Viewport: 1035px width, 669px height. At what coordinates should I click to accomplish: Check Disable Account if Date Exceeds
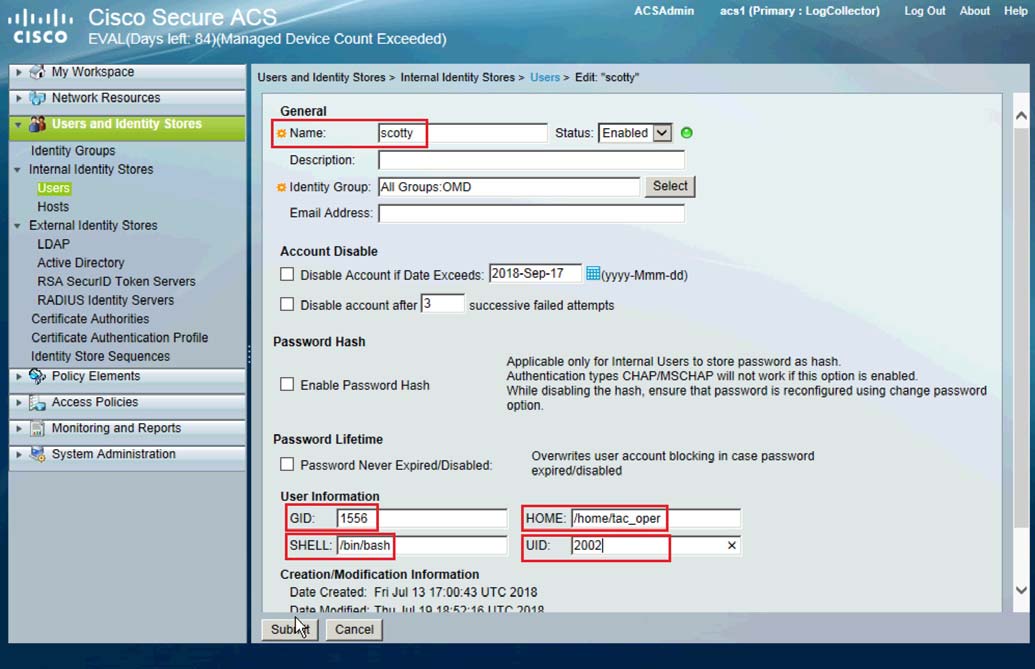288,276
